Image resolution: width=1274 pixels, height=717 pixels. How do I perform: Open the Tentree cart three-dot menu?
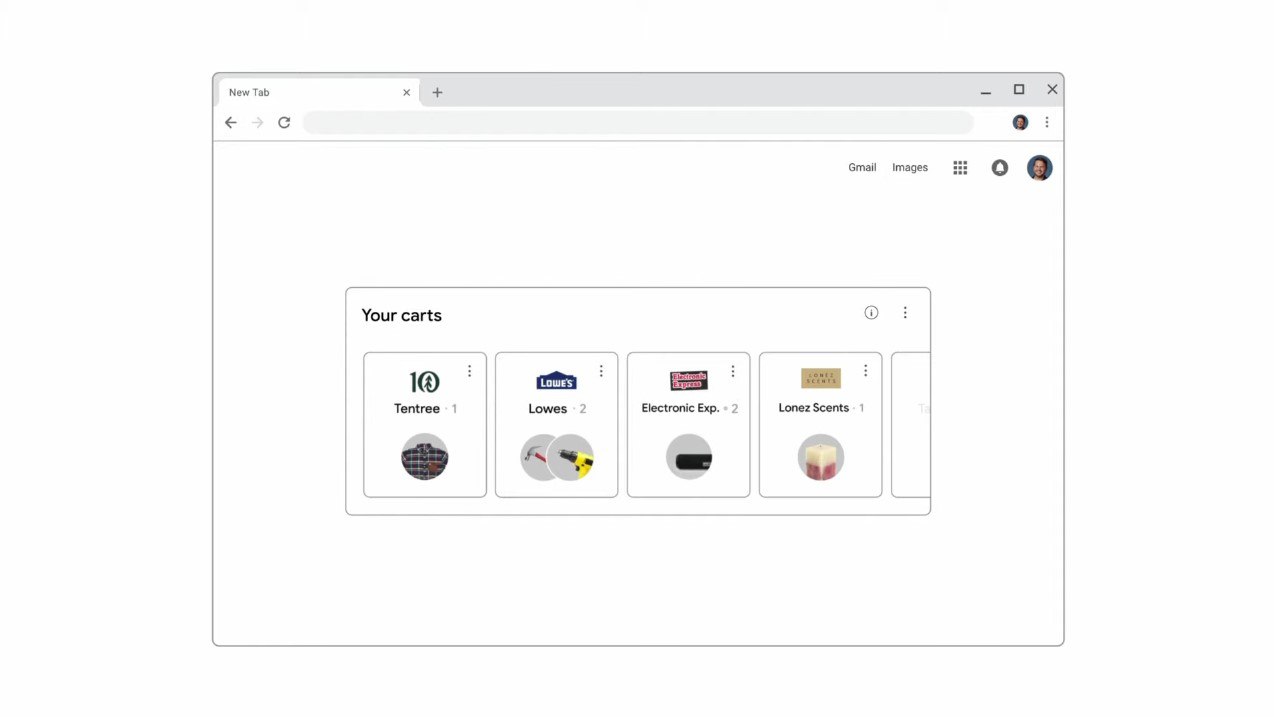(x=469, y=371)
